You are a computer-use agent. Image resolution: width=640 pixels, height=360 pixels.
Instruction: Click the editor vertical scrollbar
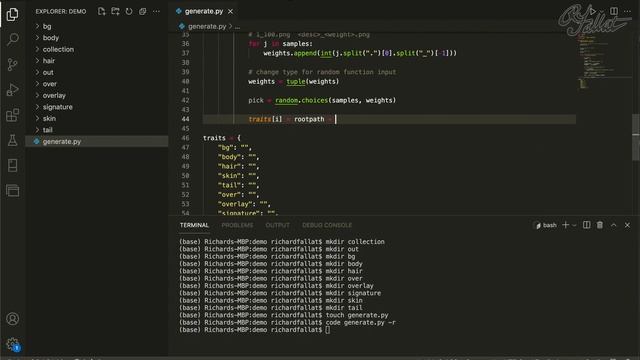pyautogui.click(x=636, y=137)
